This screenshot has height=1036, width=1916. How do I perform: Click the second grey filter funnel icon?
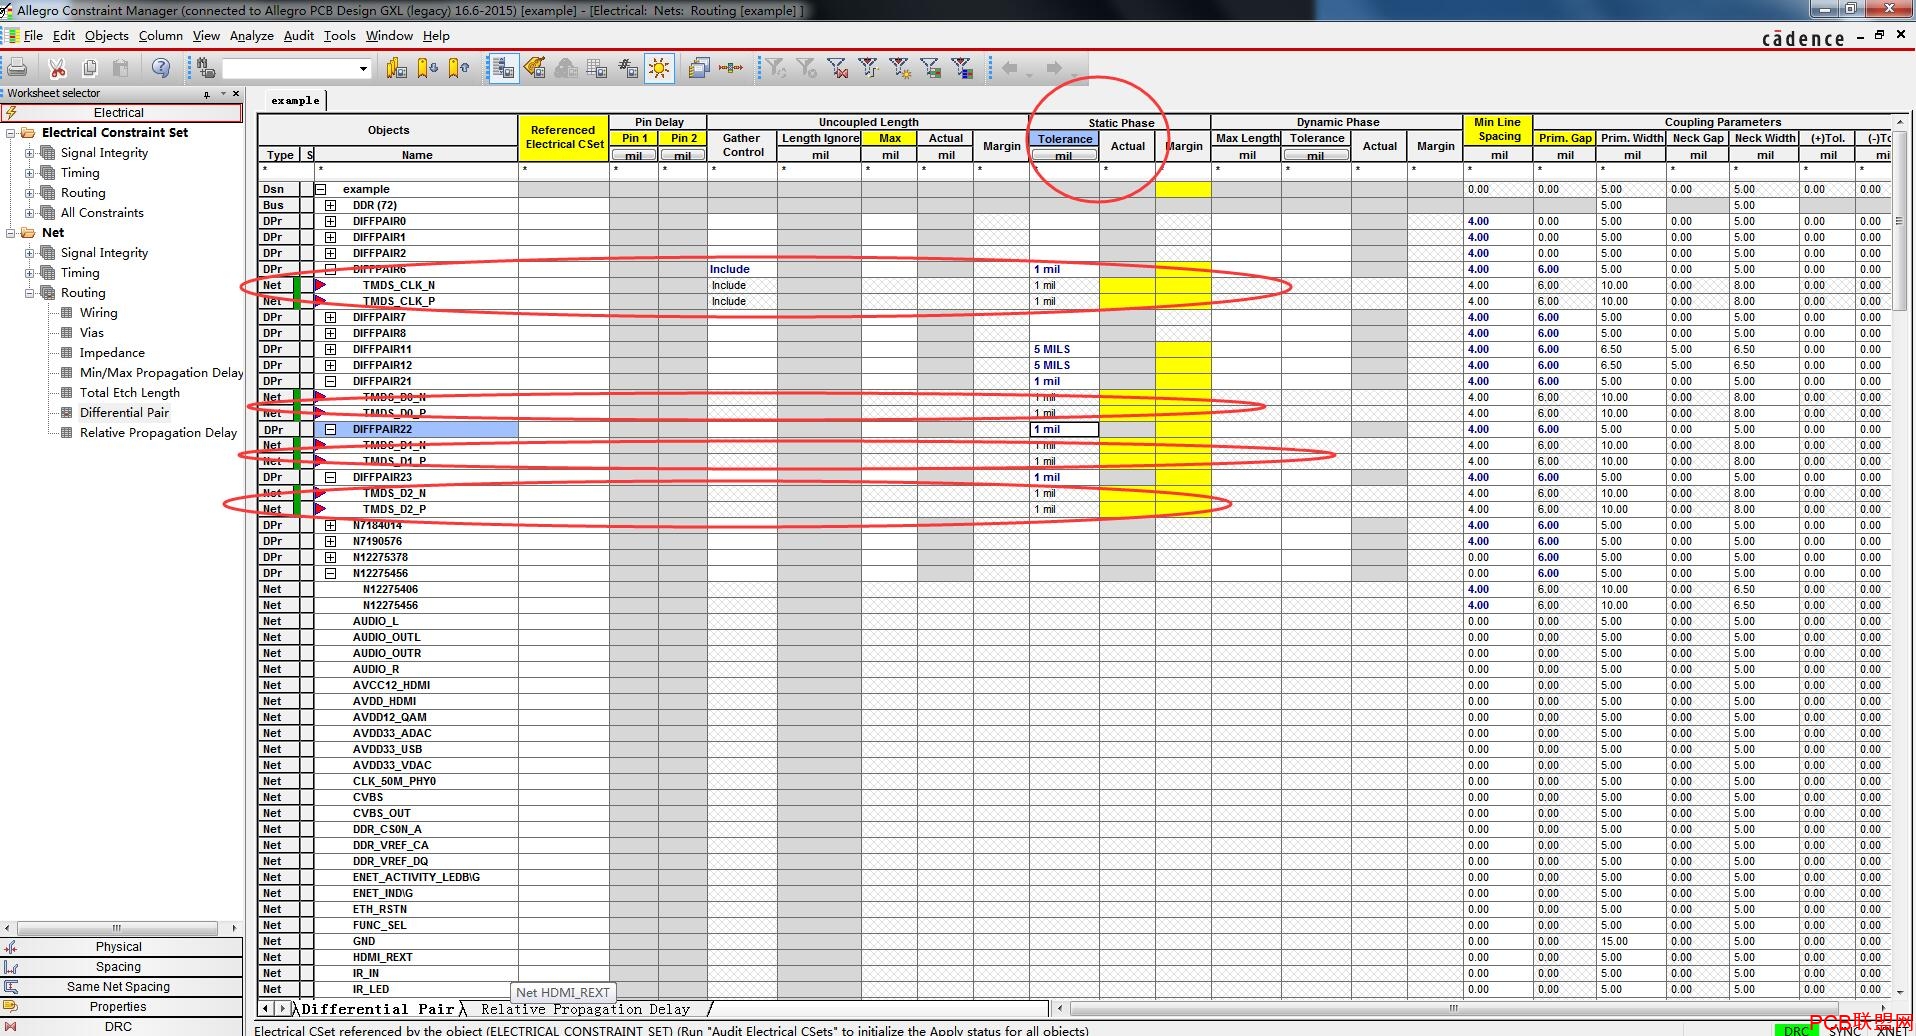tap(806, 68)
